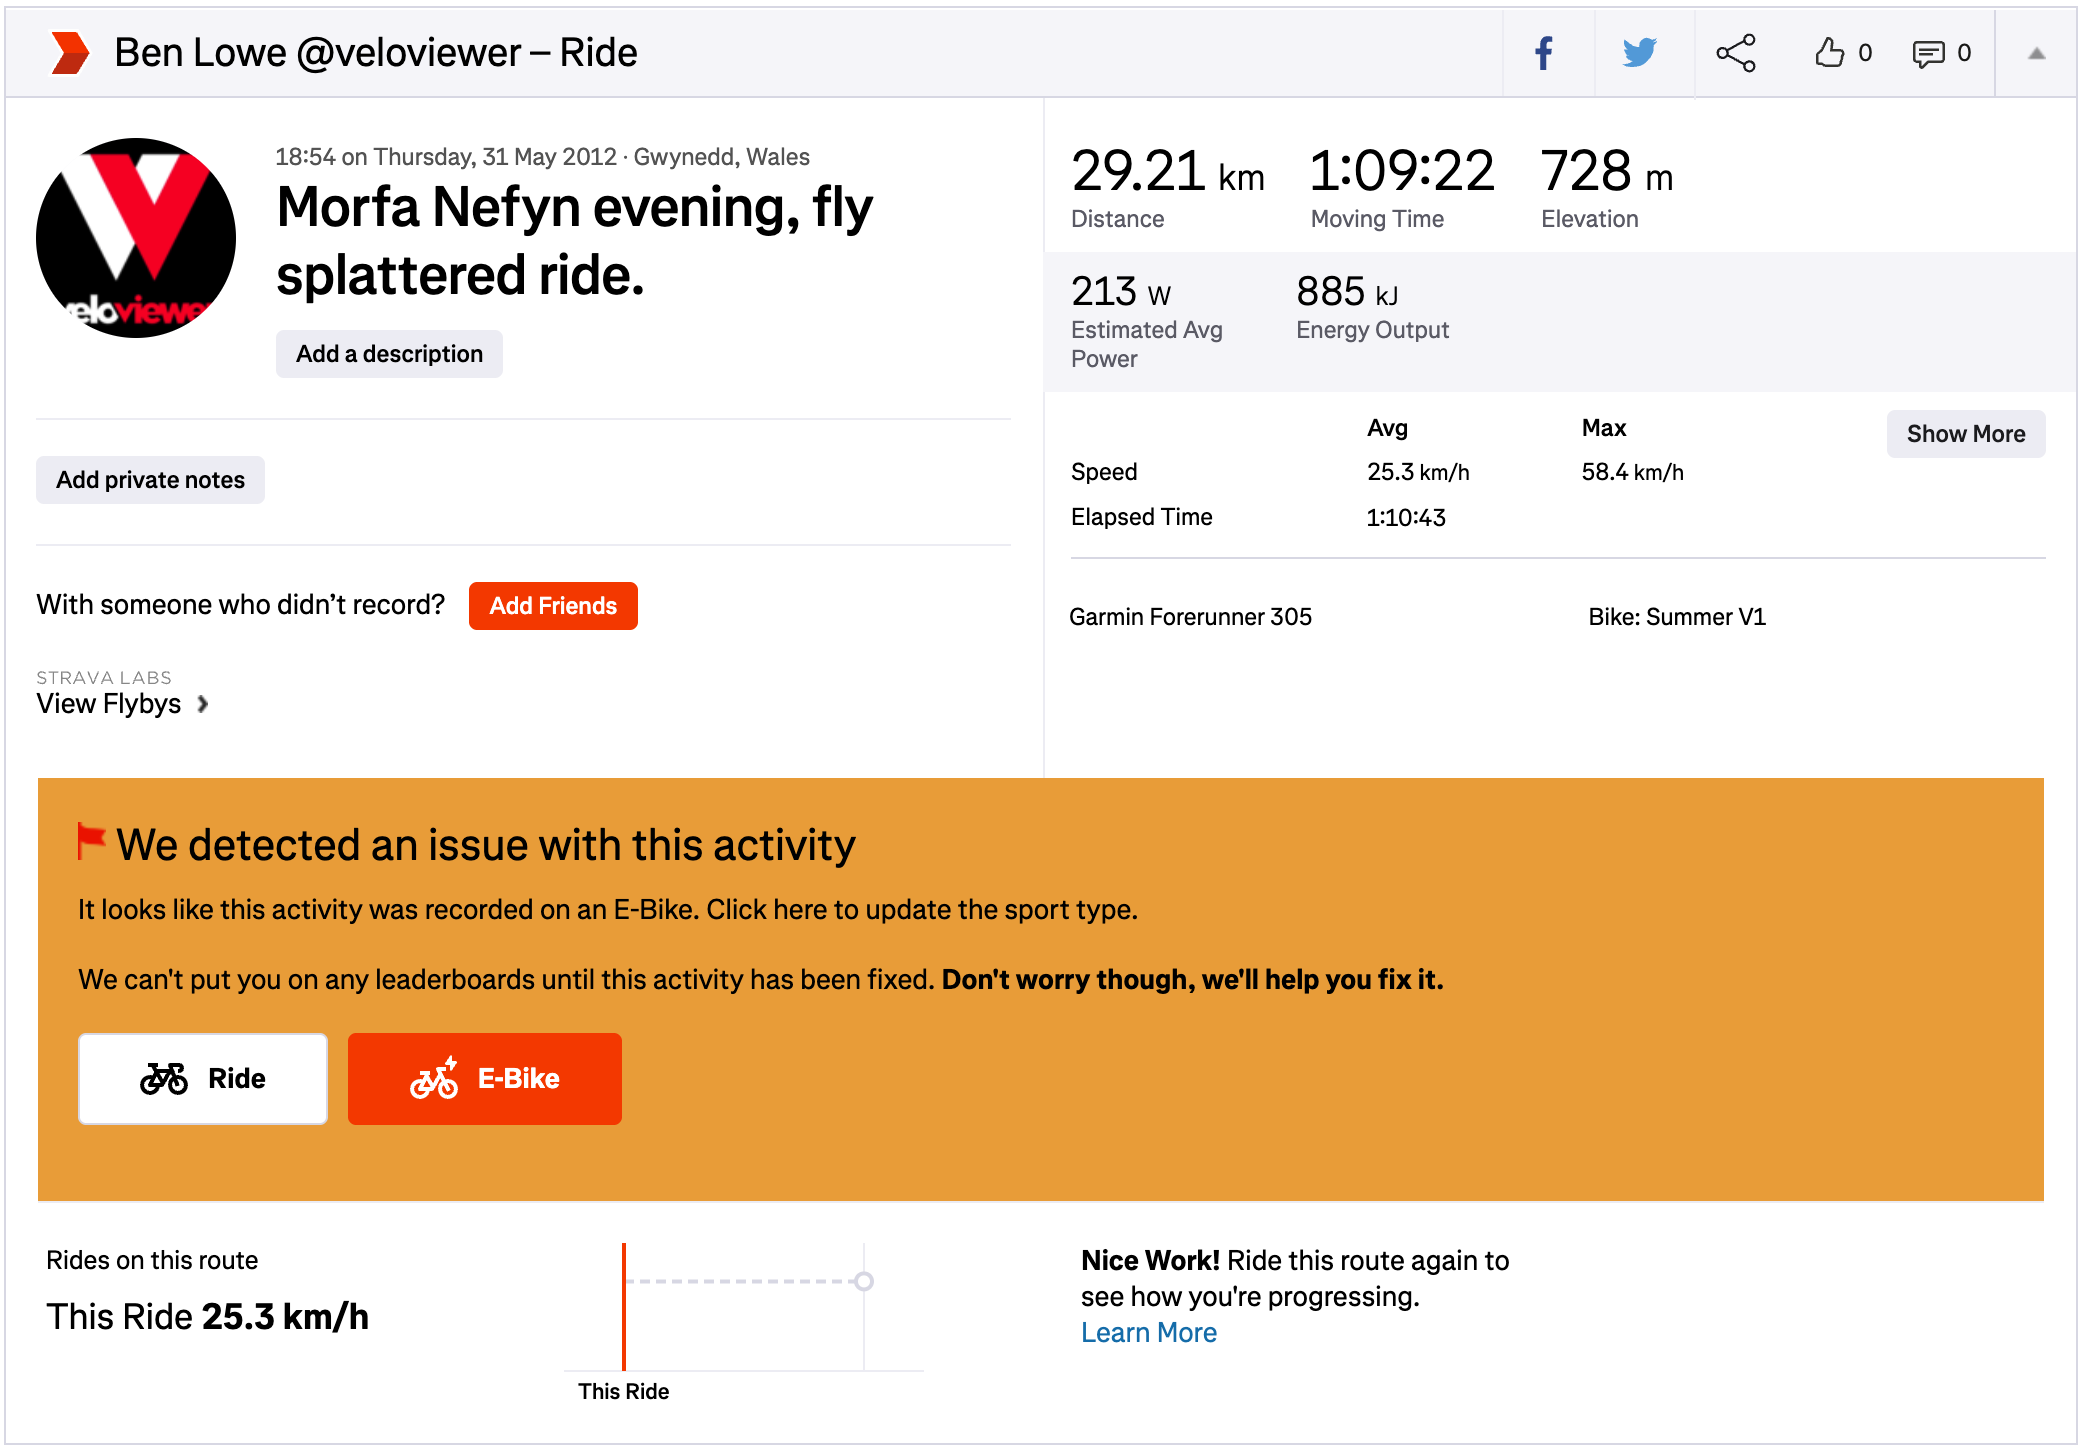Image resolution: width=2082 pixels, height=1452 pixels.
Task: Select the E-Bike sport type option
Action: point(485,1078)
